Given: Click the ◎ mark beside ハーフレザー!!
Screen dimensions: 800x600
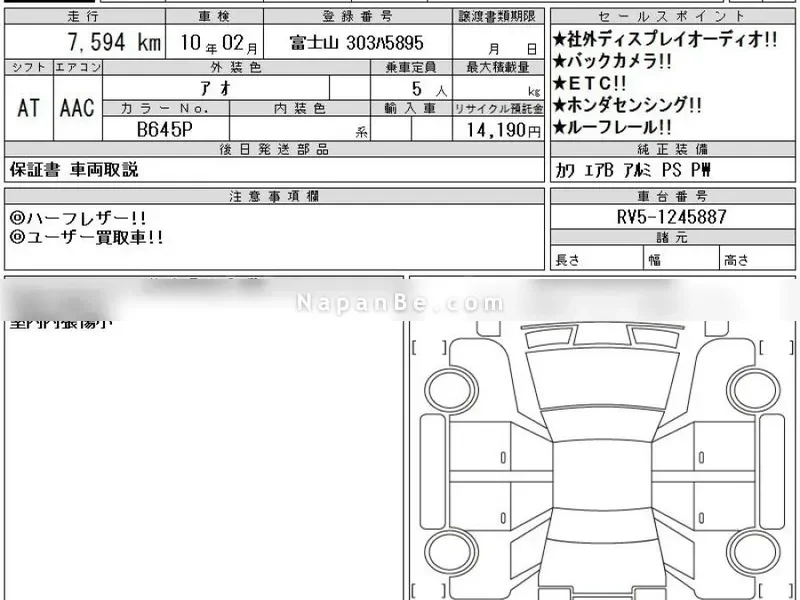Looking at the screenshot, I should pos(16,217).
